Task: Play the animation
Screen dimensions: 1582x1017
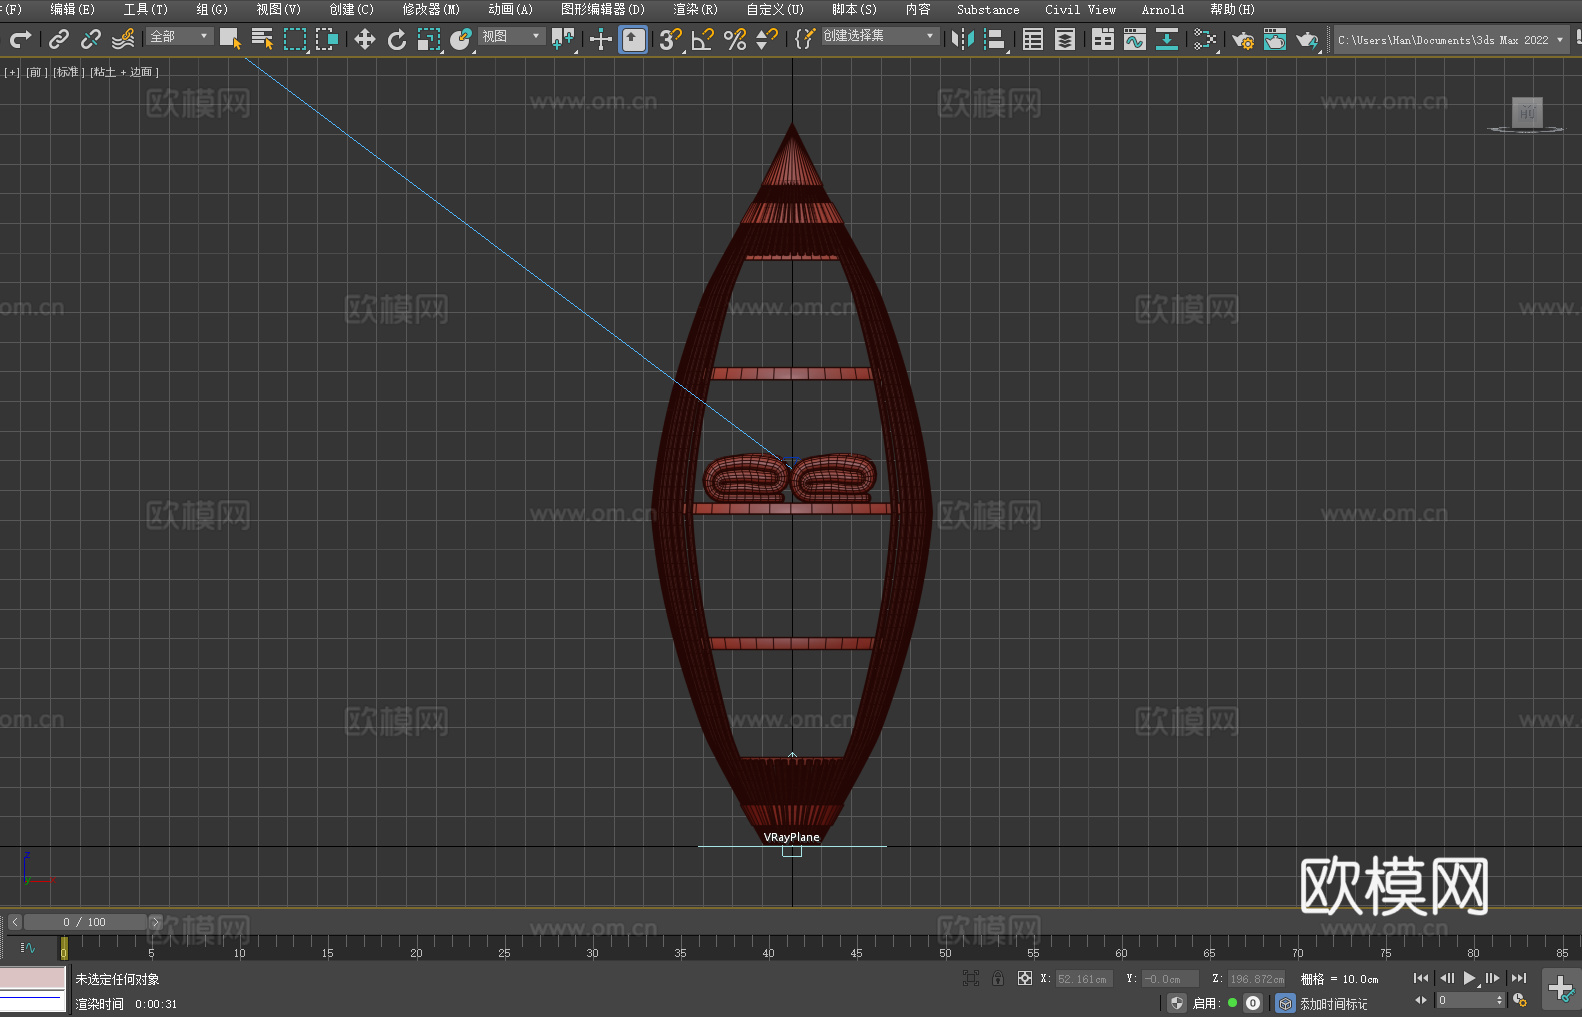Action: (1469, 978)
